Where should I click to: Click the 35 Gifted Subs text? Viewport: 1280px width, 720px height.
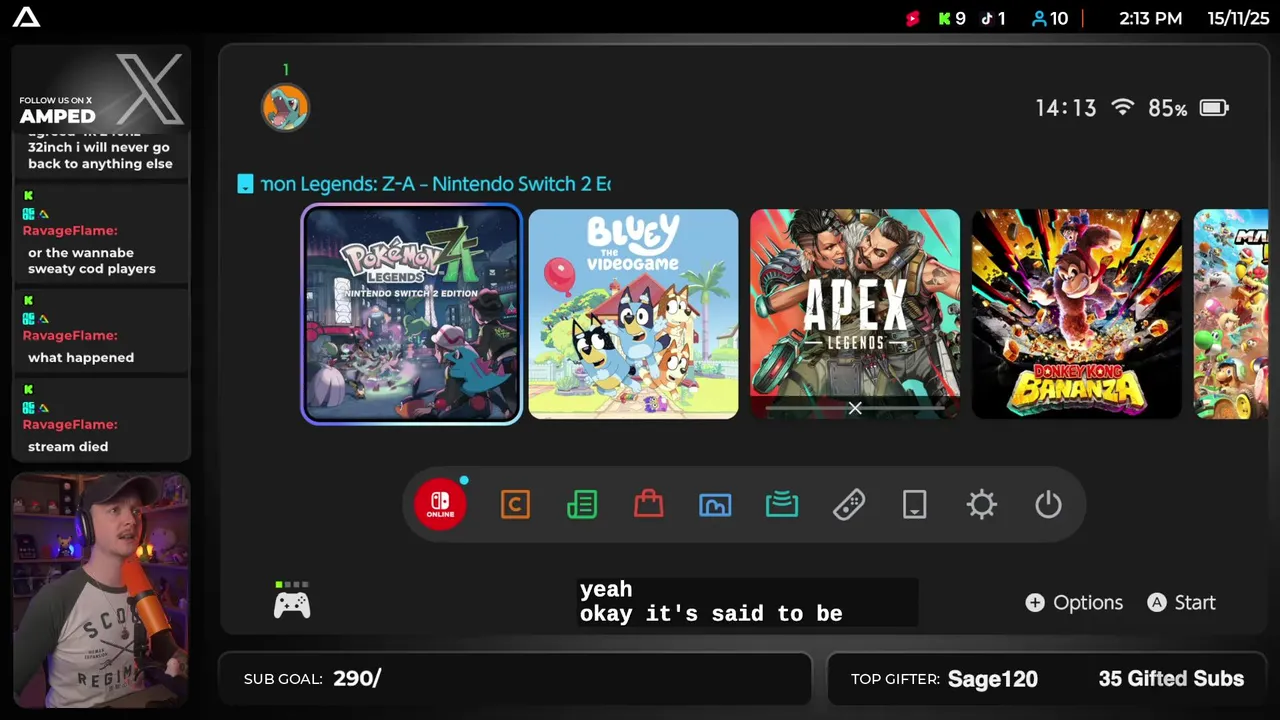point(1171,679)
